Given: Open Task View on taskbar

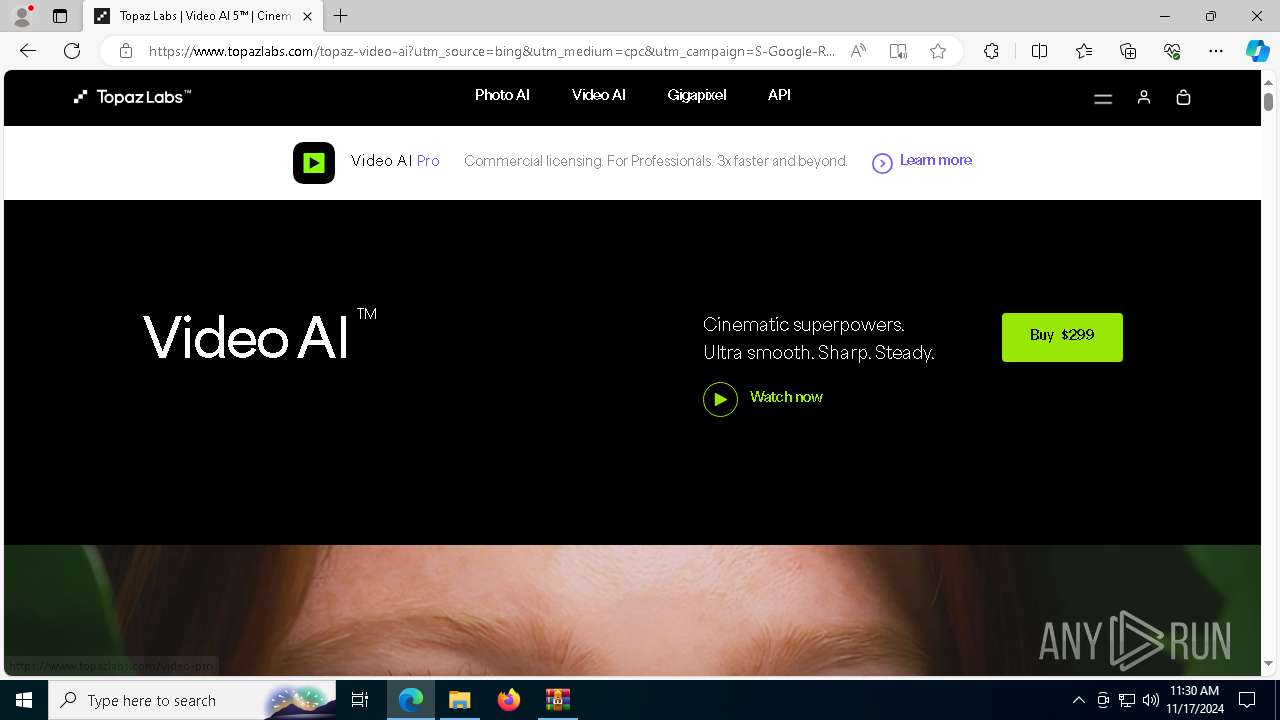Looking at the screenshot, I should (x=360, y=700).
